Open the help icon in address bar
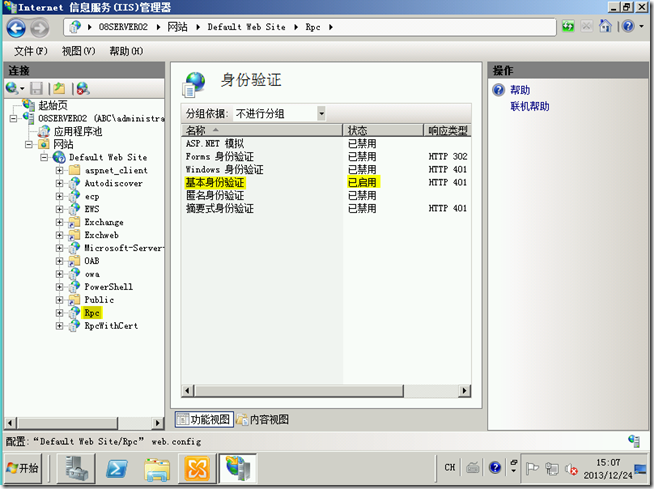The height and width of the screenshot is (489, 654). [x=628, y=26]
